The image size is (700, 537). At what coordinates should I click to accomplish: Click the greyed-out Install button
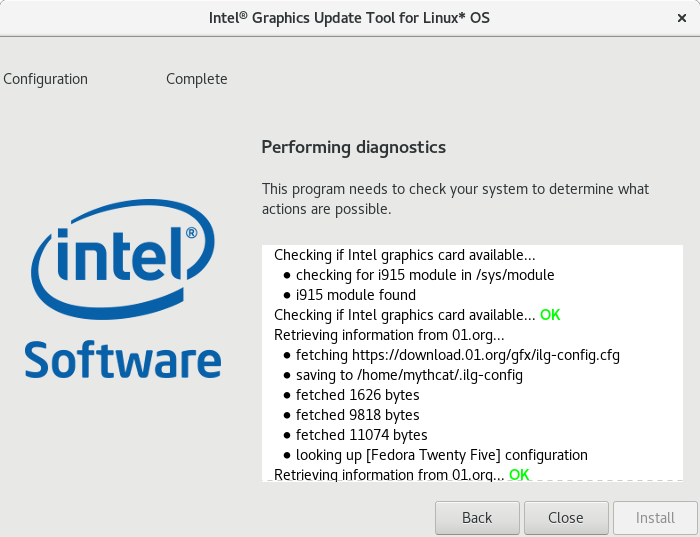click(x=655, y=518)
